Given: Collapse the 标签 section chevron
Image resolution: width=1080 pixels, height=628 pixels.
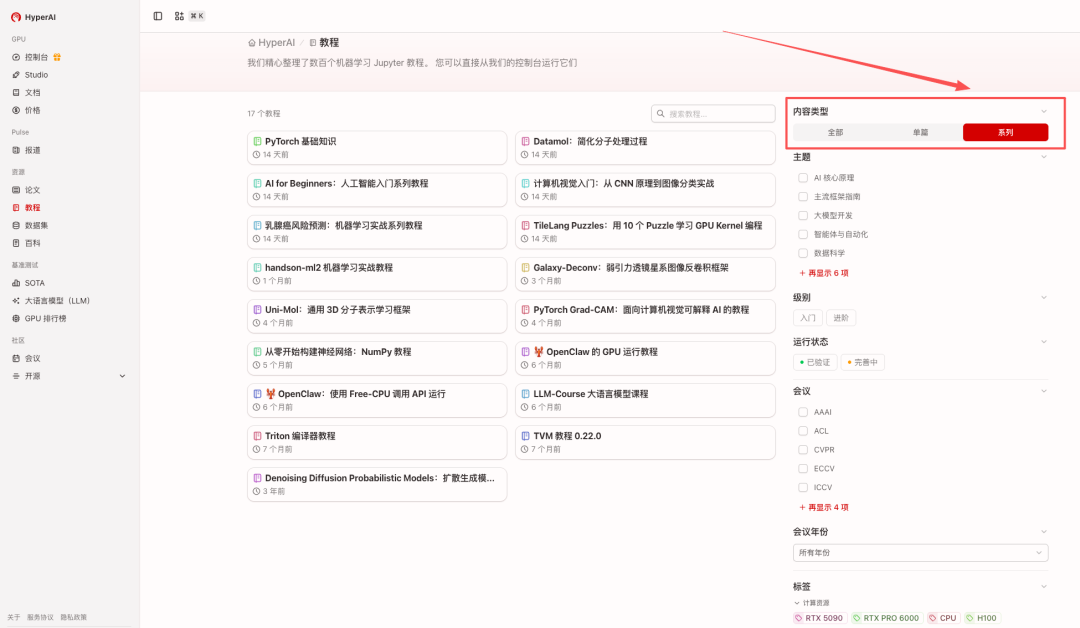Looking at the screenshot, I should tap(1043, 587).
